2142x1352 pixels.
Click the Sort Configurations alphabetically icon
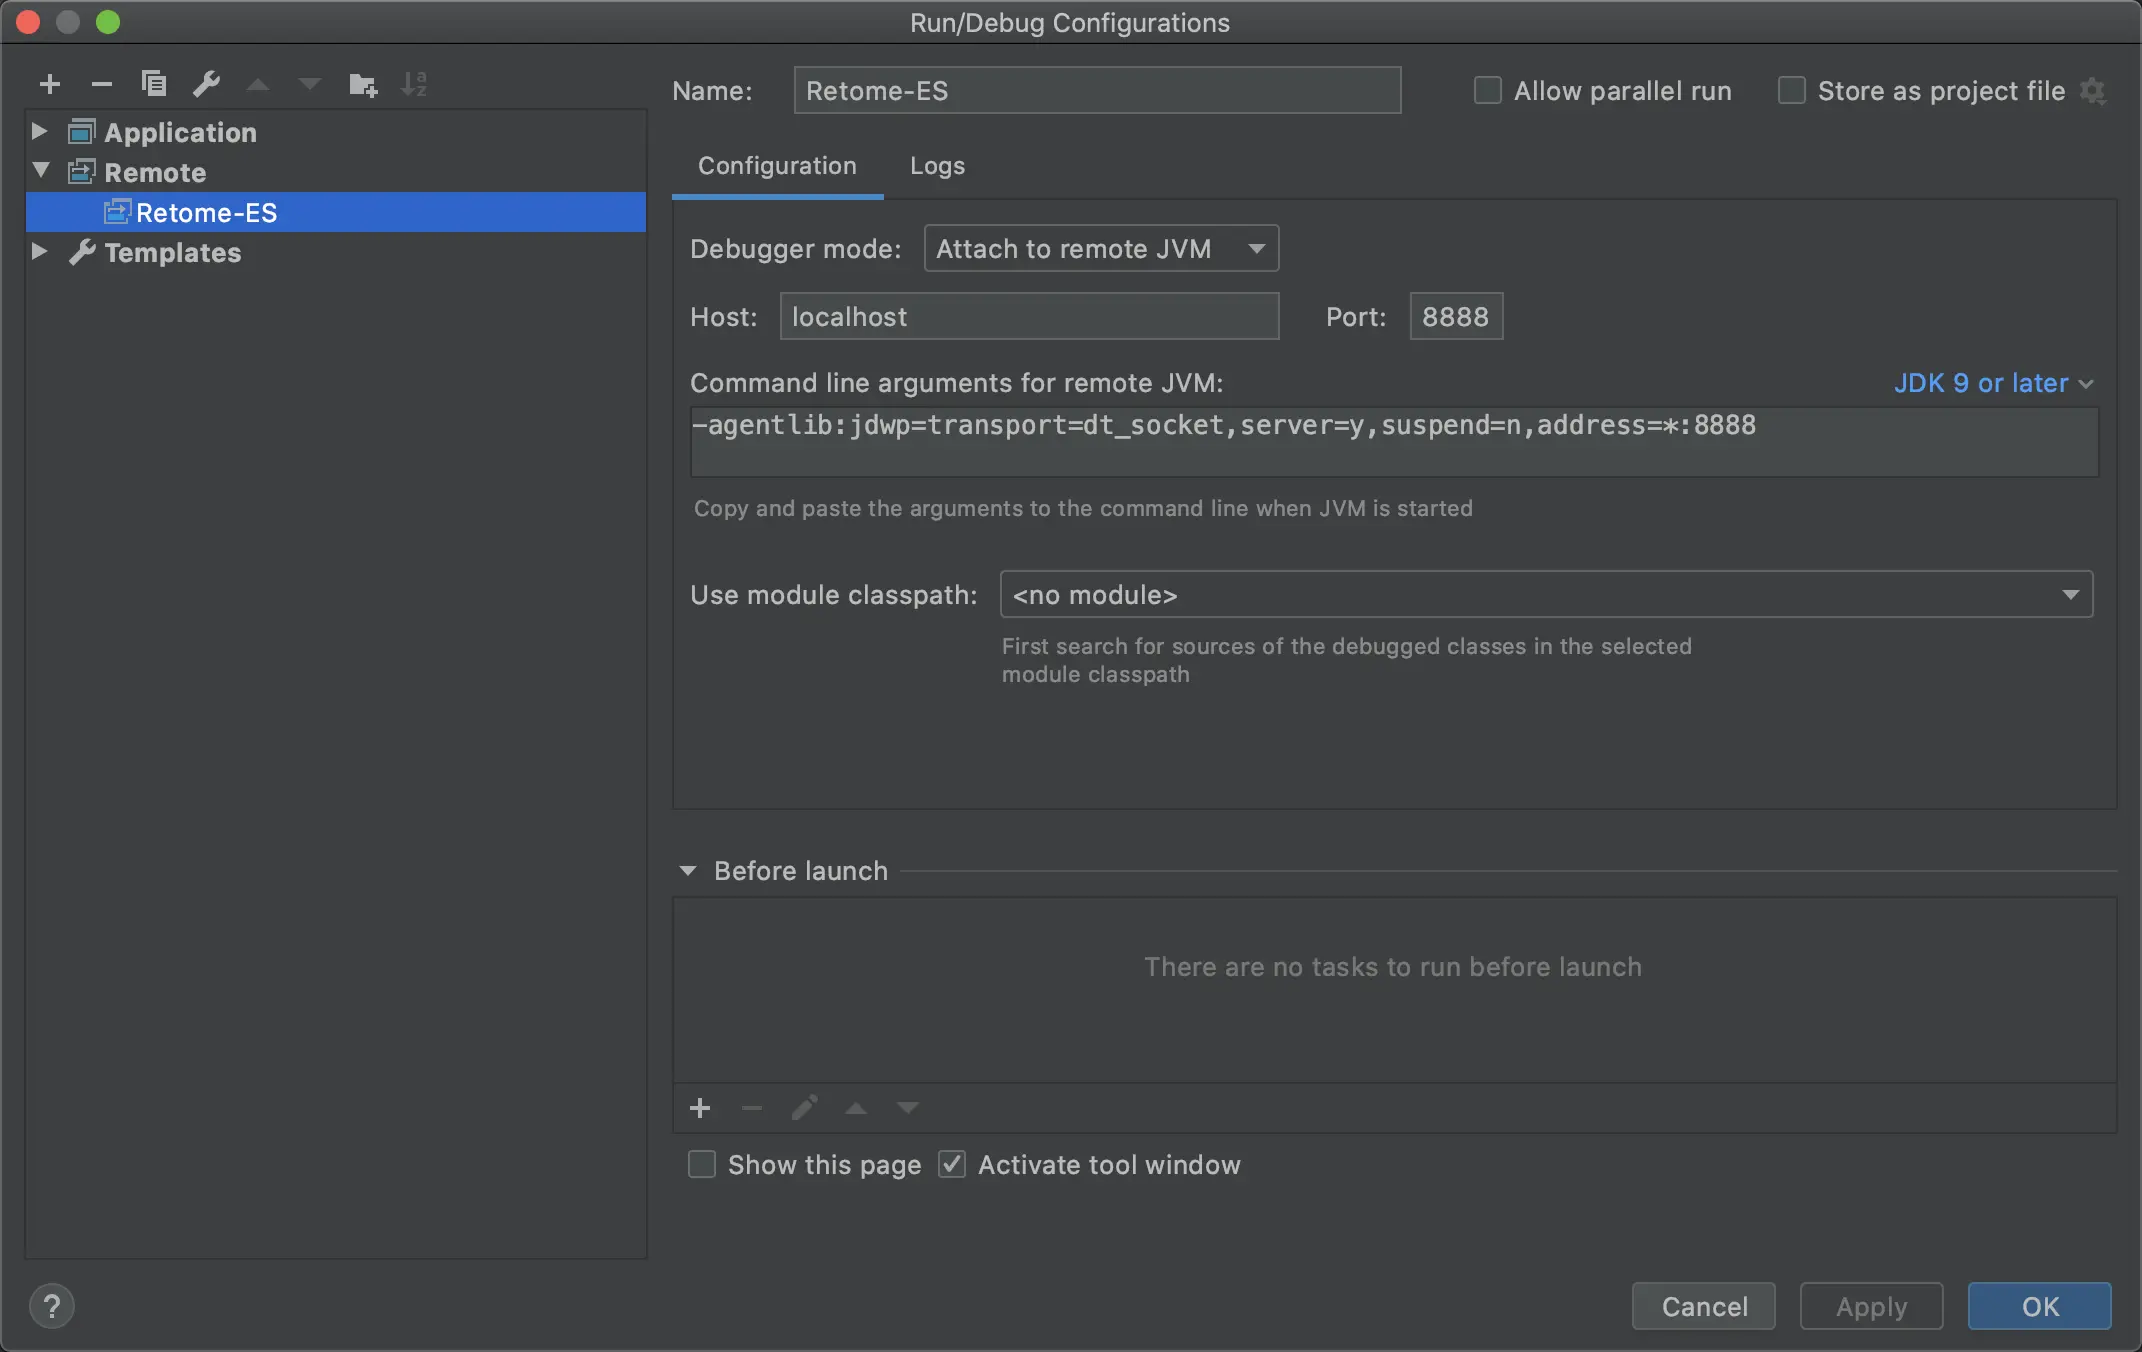[x=413, y=85]
